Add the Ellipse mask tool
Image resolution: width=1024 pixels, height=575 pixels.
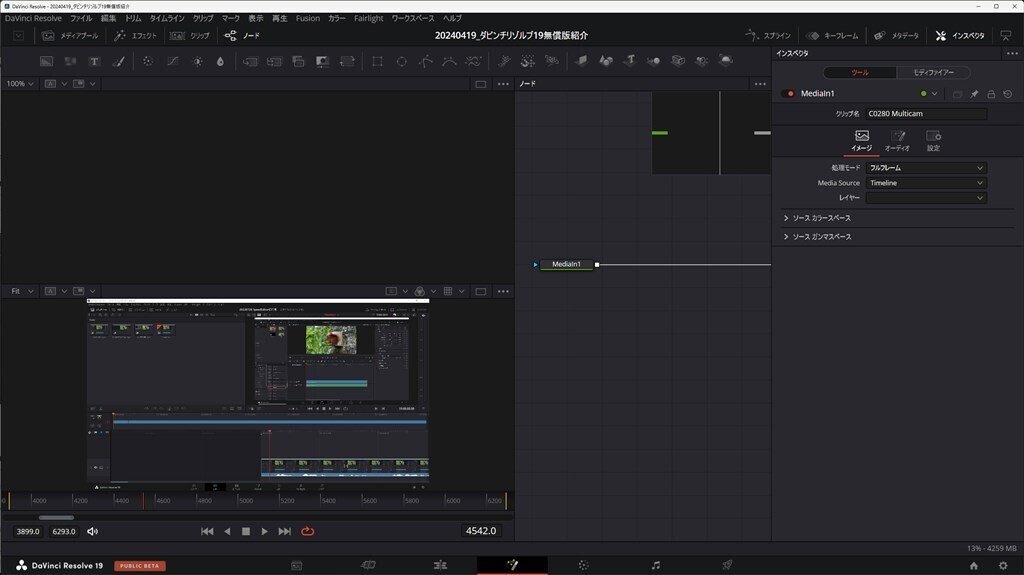(x=402, y=61)
